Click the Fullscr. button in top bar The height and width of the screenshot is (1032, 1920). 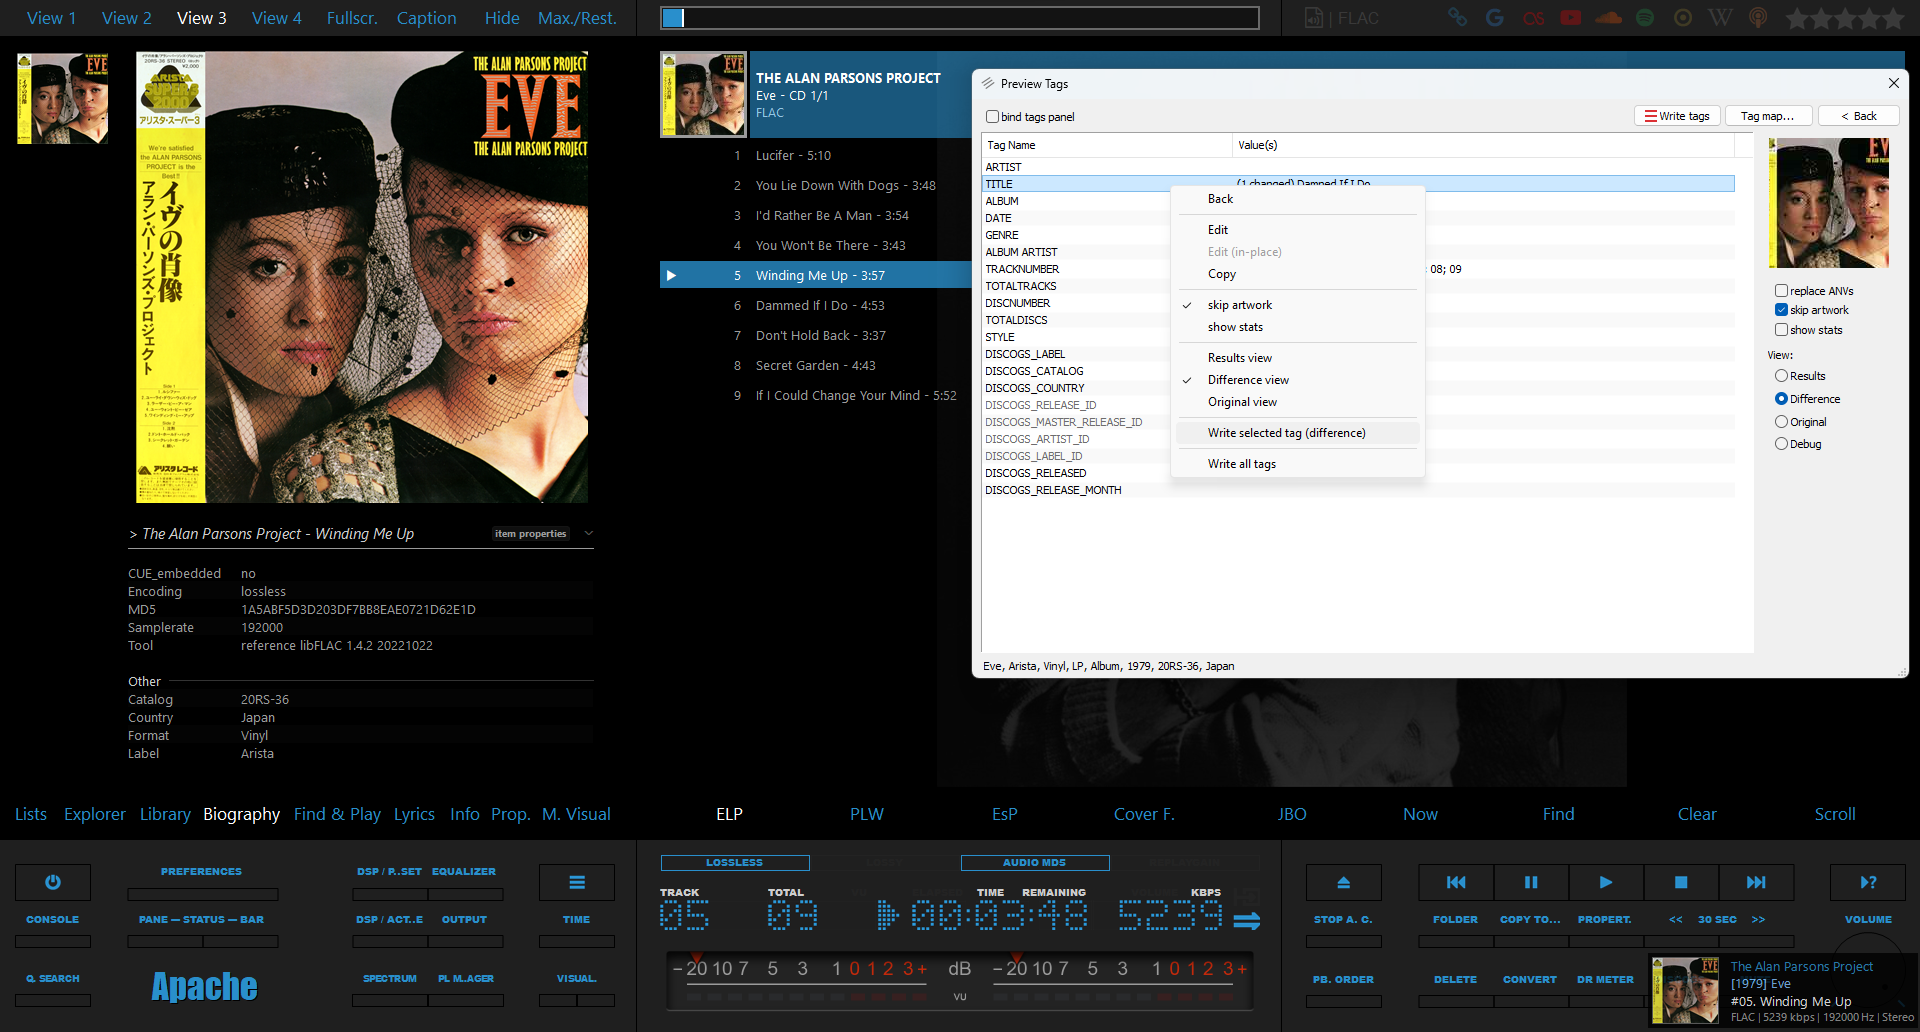point(352,18)
